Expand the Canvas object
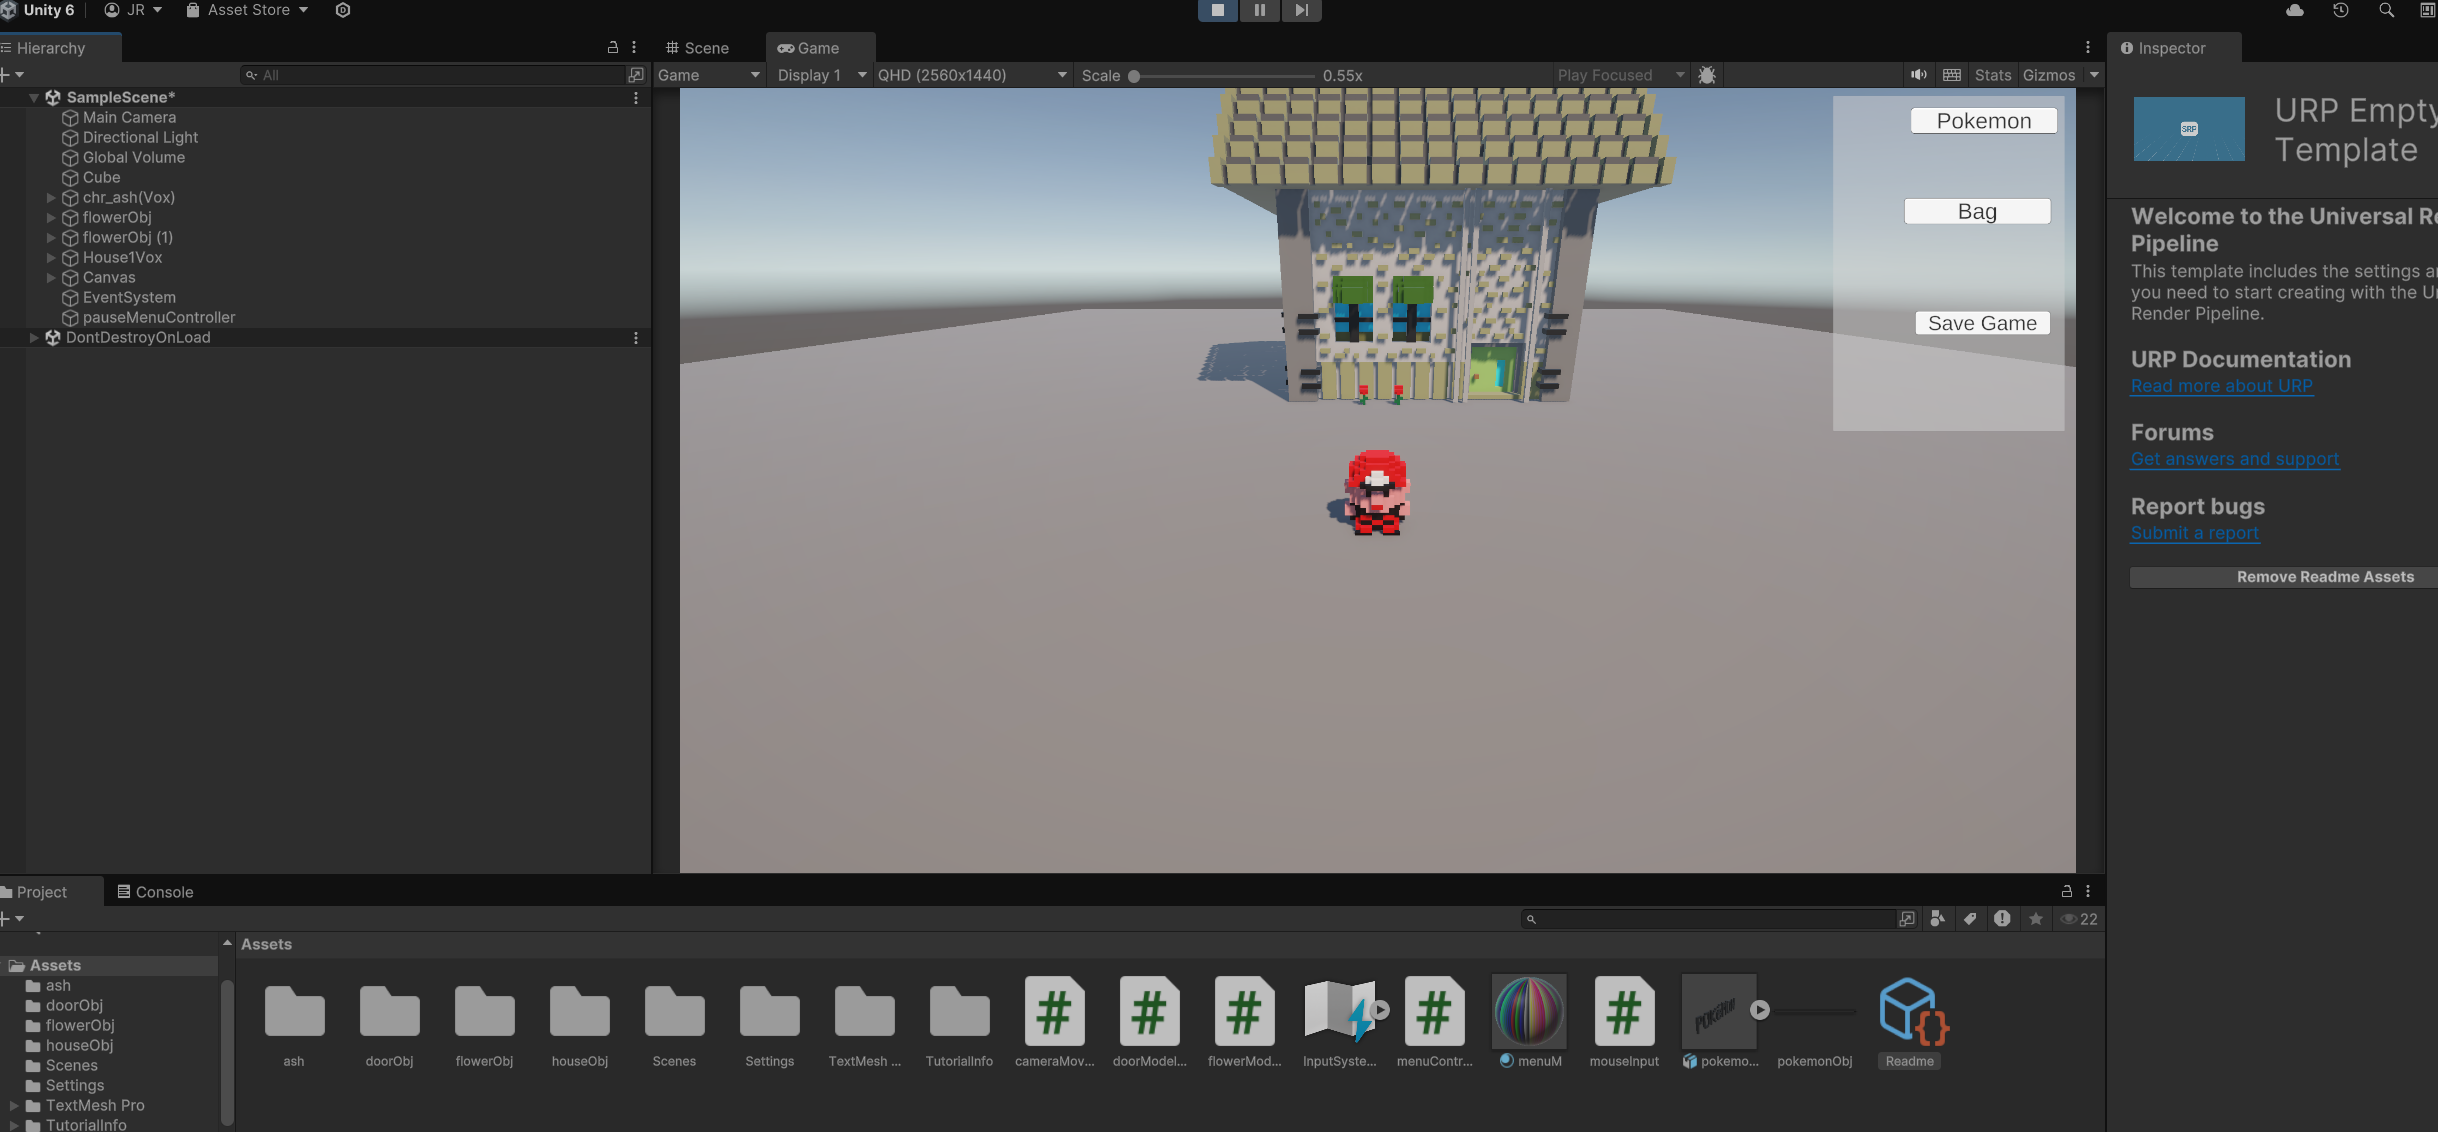This screenshot has height=1132, width=2438. [51, 277]
